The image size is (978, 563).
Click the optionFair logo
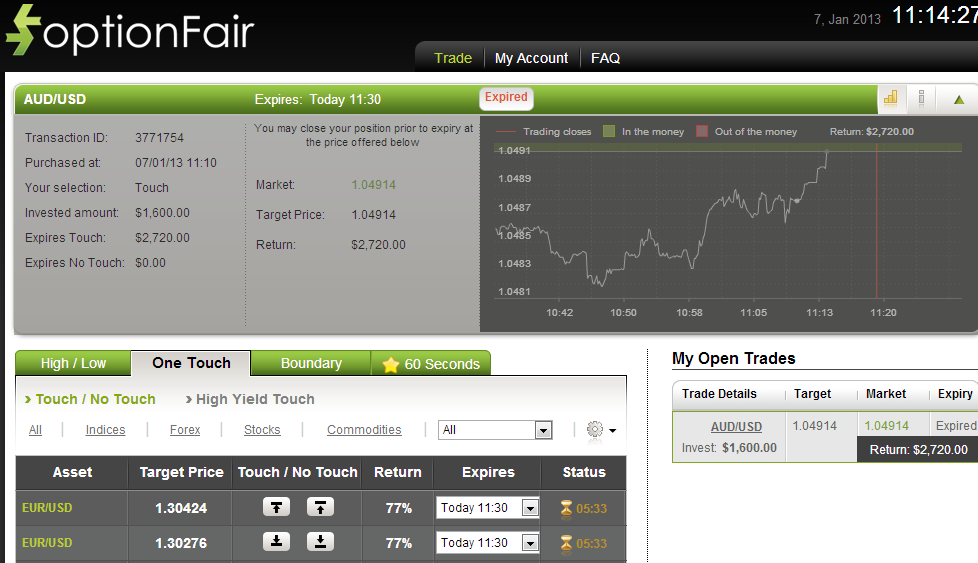tap(130, 31)
